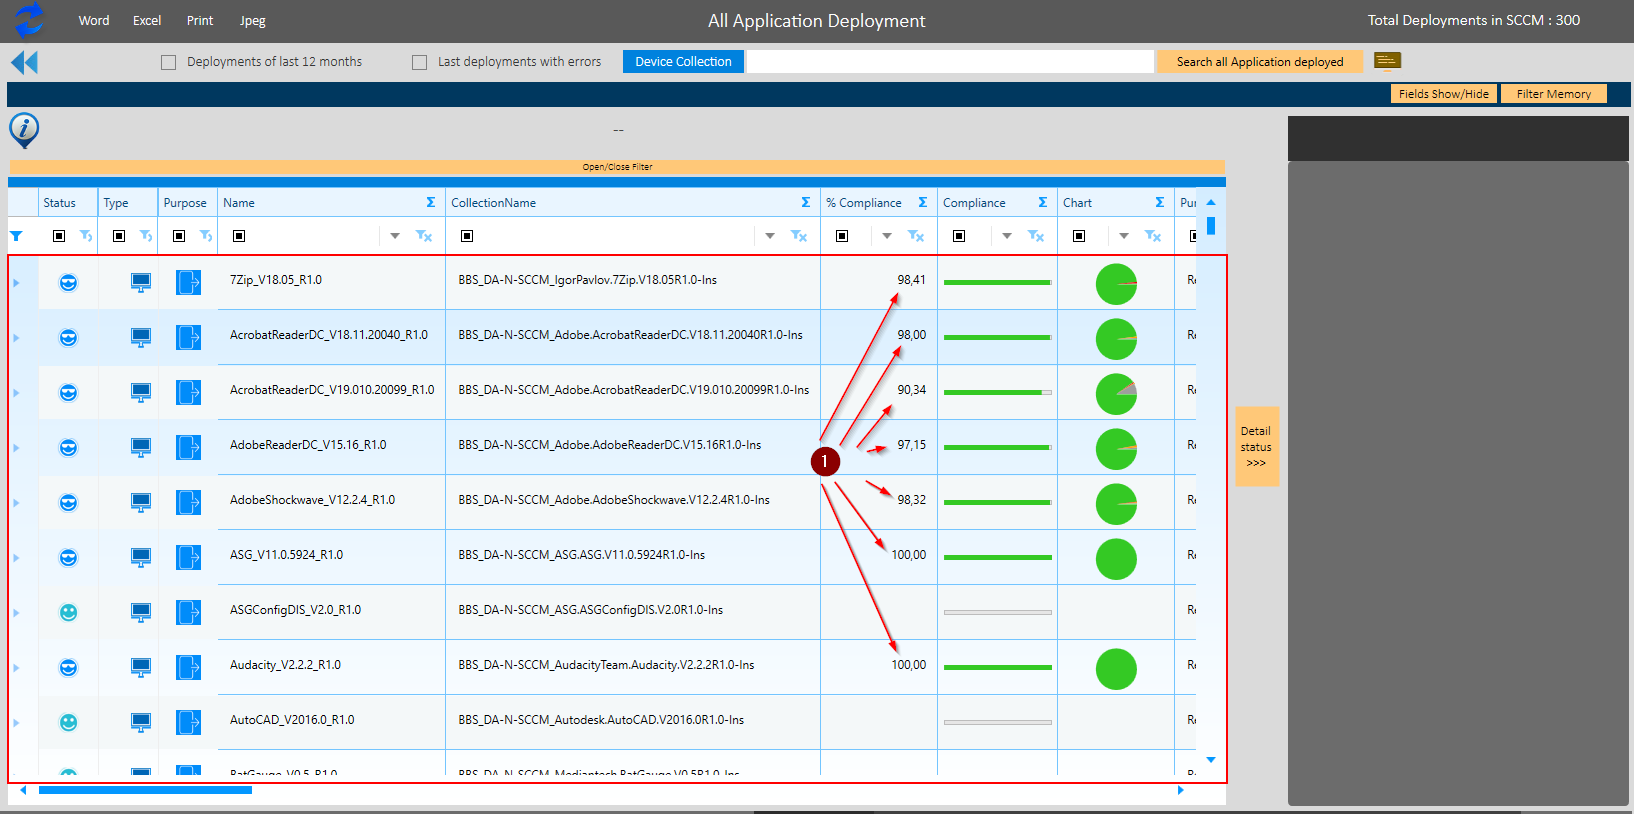Click the device collection search input field
This screenshot has height=814, width=1634.
coord(950,61)
